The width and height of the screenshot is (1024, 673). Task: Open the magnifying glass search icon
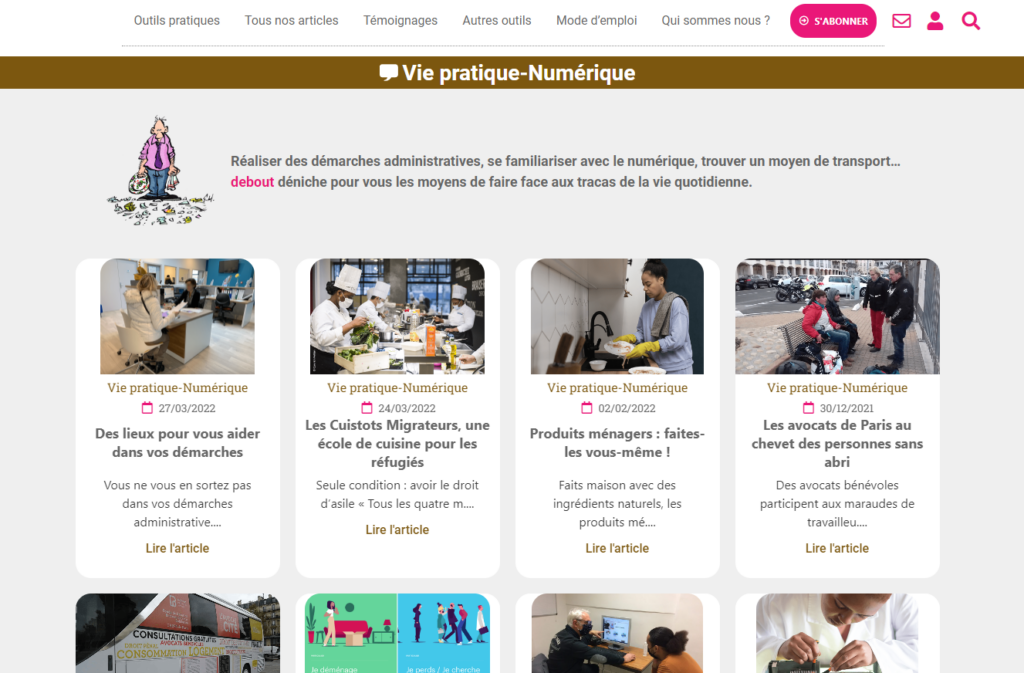point(971,21)
